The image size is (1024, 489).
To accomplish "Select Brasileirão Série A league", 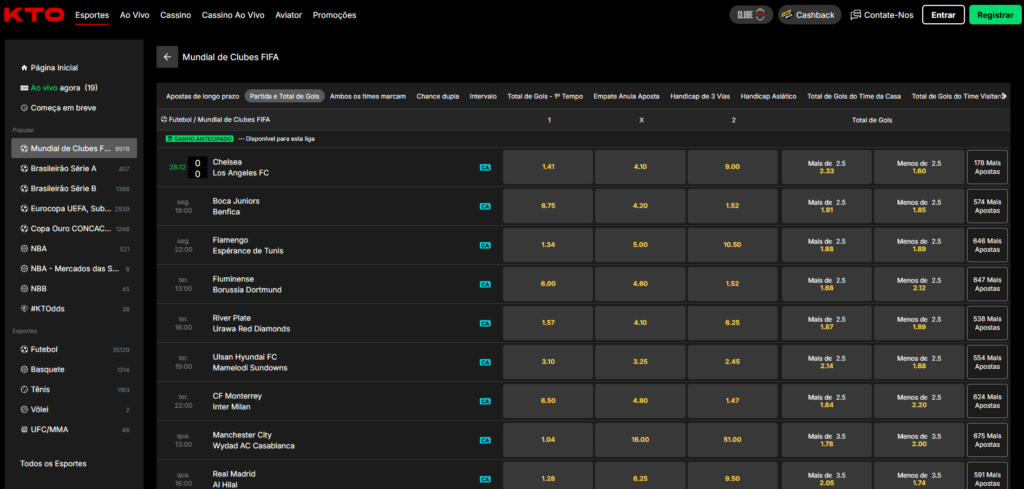I will pos(74,168).
